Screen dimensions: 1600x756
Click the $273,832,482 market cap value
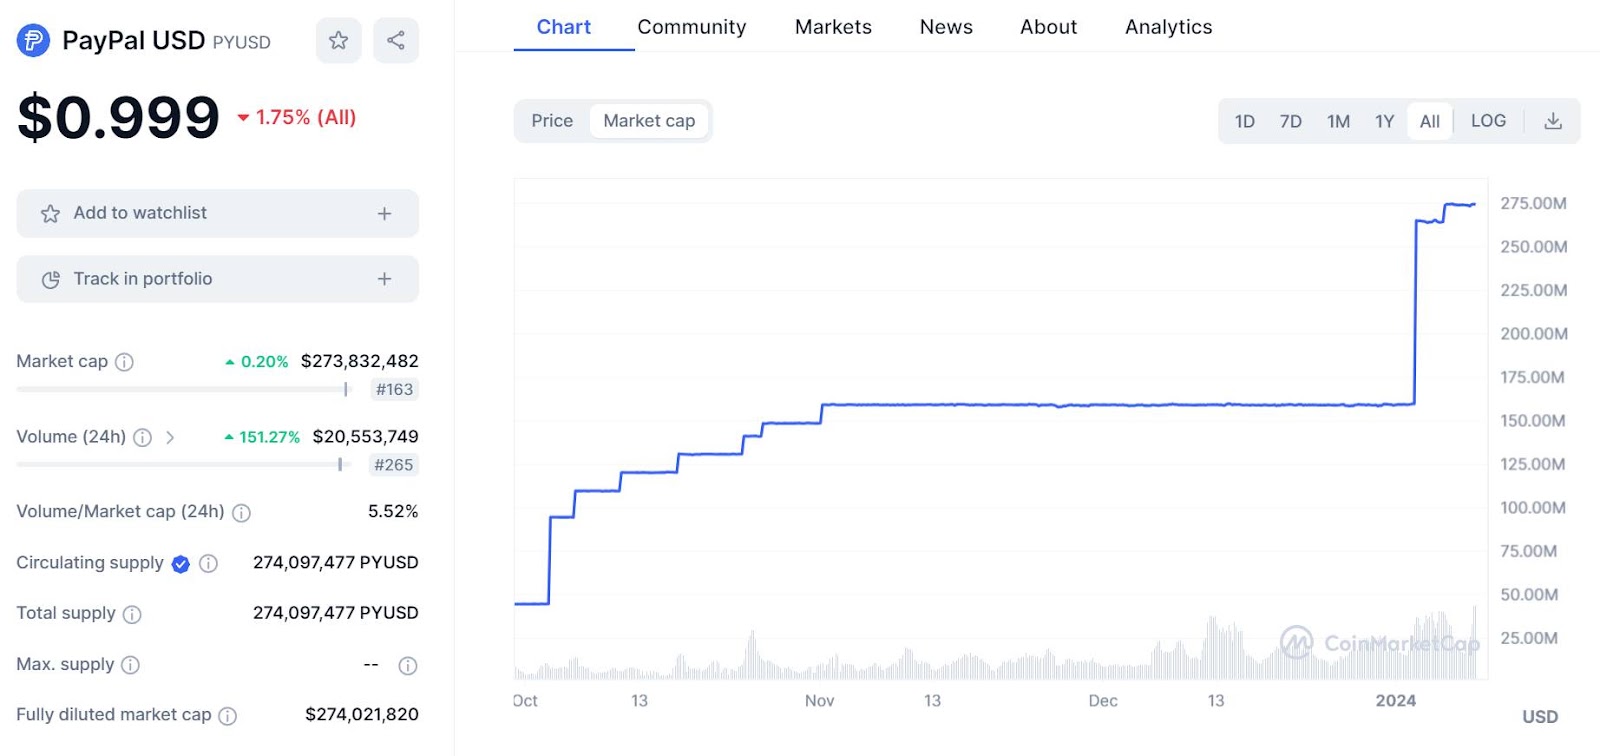coord(360,361)
